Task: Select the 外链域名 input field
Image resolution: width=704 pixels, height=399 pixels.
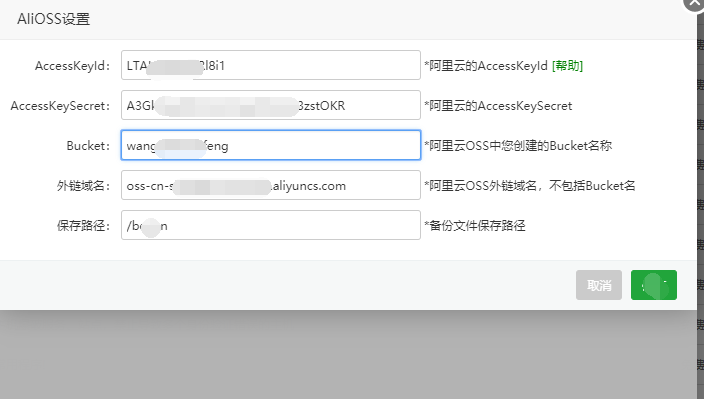Action: [x=271, y=185]
